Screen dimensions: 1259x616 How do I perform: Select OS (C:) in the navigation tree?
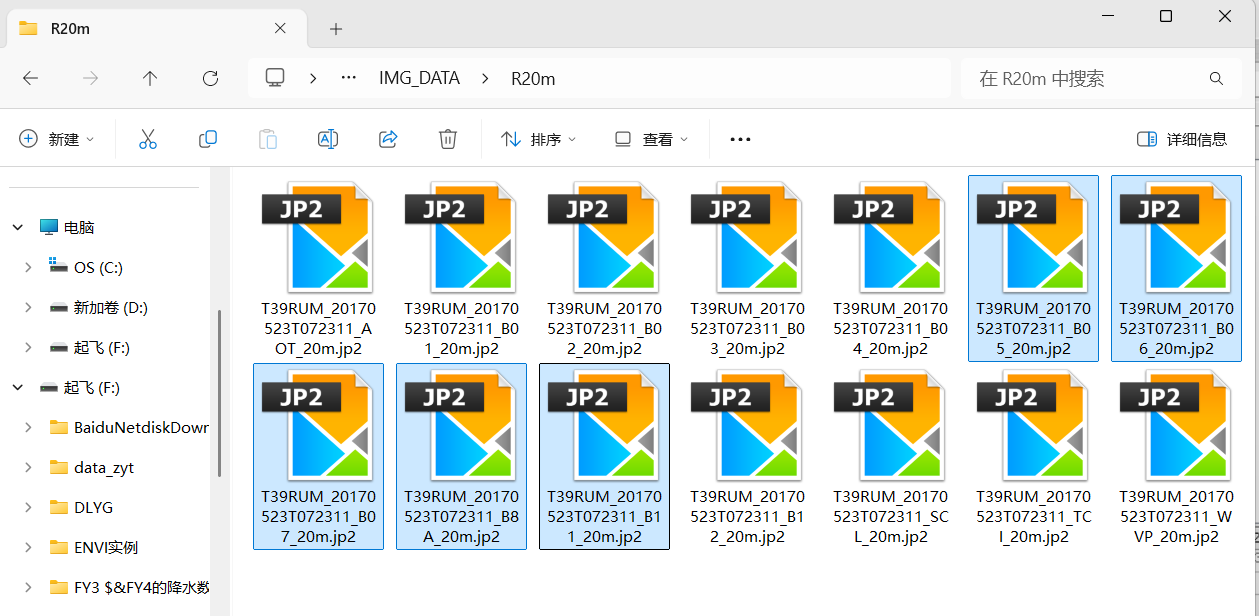(98, 267)
